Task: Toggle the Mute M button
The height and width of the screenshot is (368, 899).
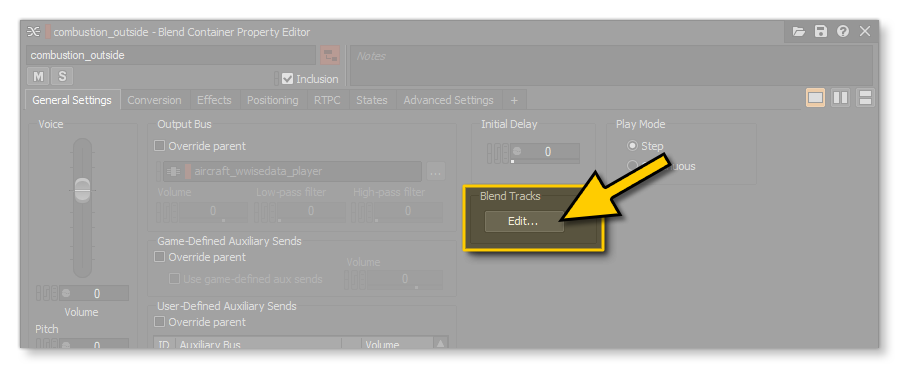Action: pyautogui.click(x=38, y=76)
